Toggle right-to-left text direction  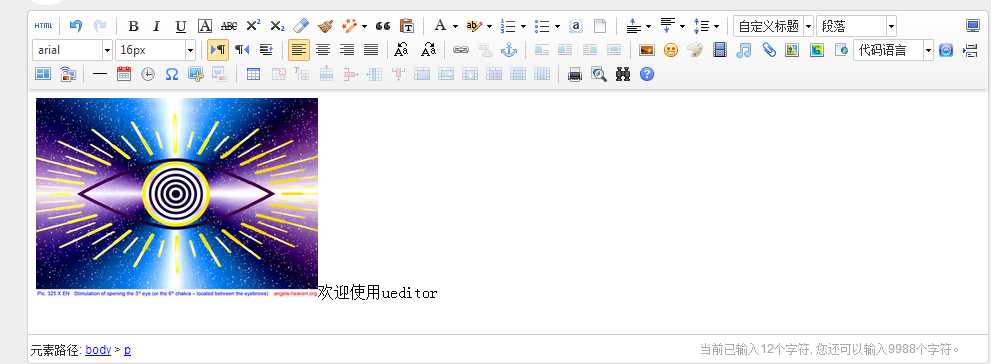click(242, 50)
